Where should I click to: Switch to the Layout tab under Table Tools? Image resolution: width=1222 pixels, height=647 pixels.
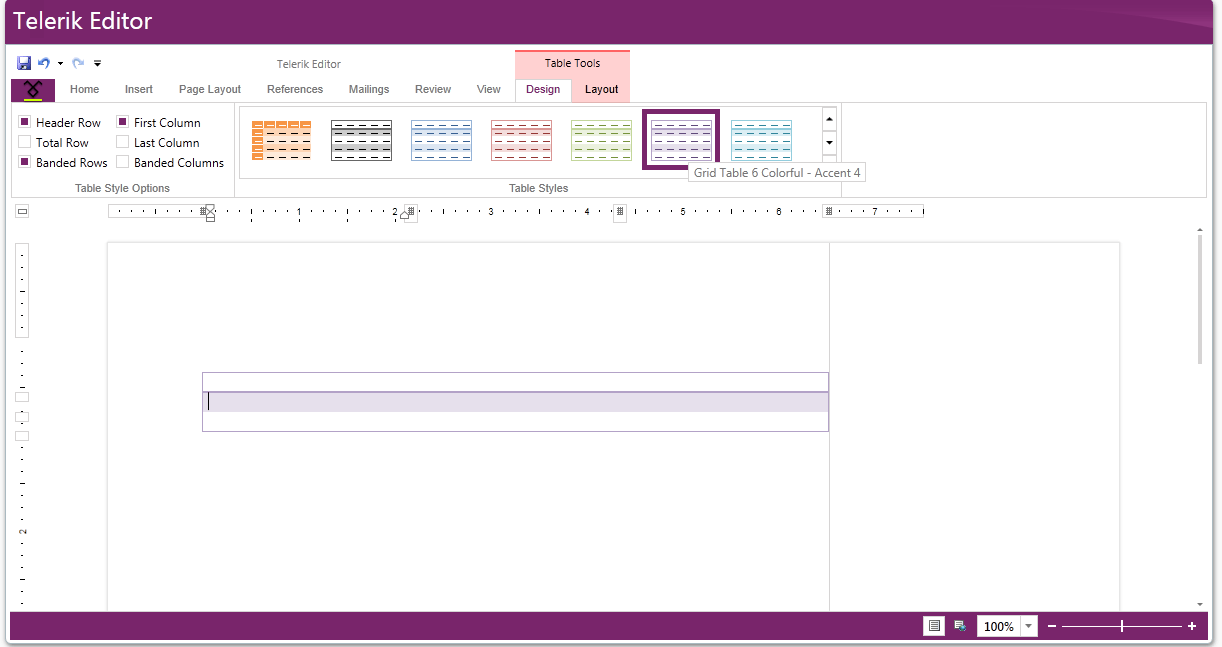(601, 89)
